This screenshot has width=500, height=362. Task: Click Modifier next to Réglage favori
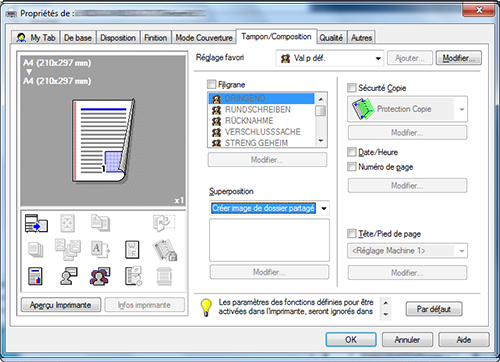click(x=459, y=58)
